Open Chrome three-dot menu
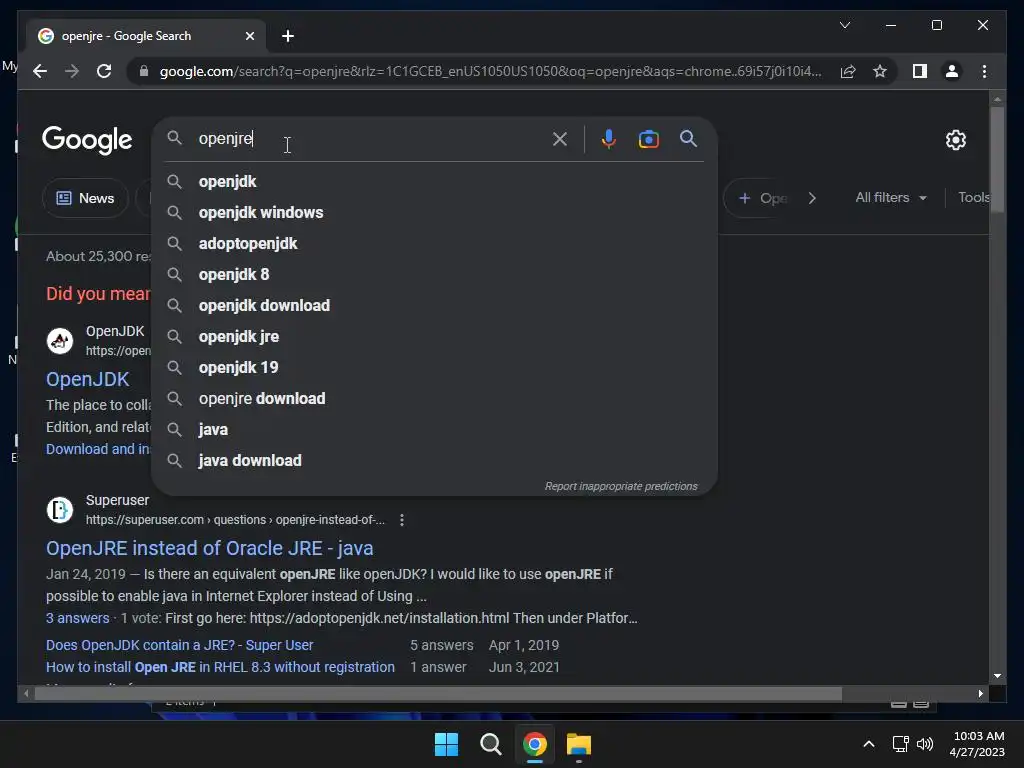 [984, 71]
